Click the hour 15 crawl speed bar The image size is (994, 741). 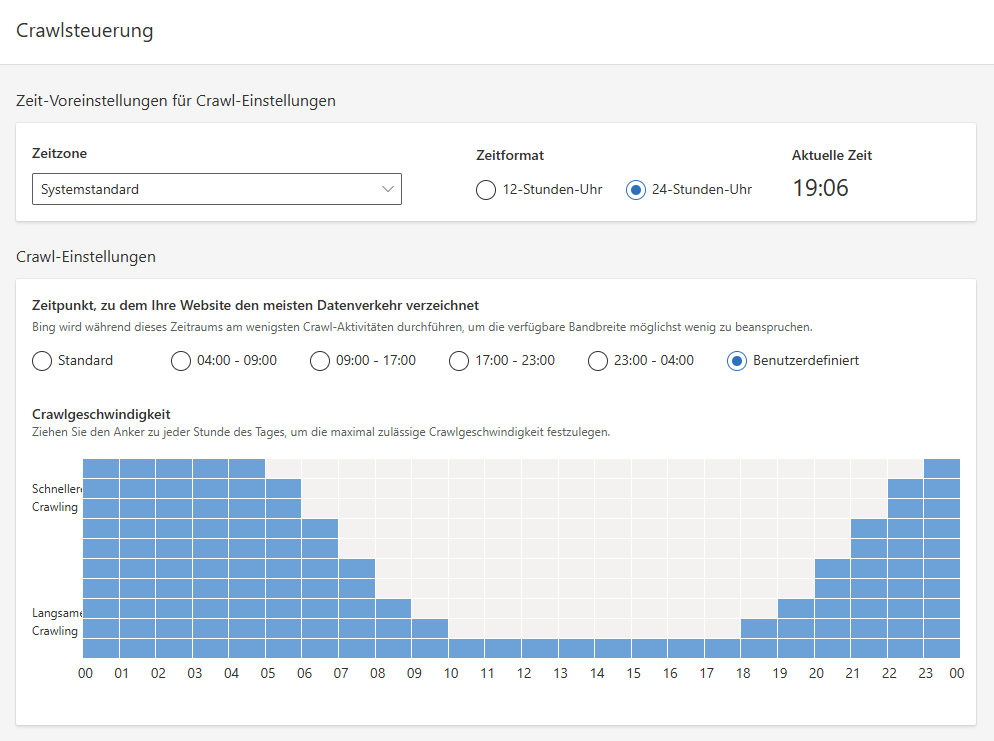click(x=649, y=648)
